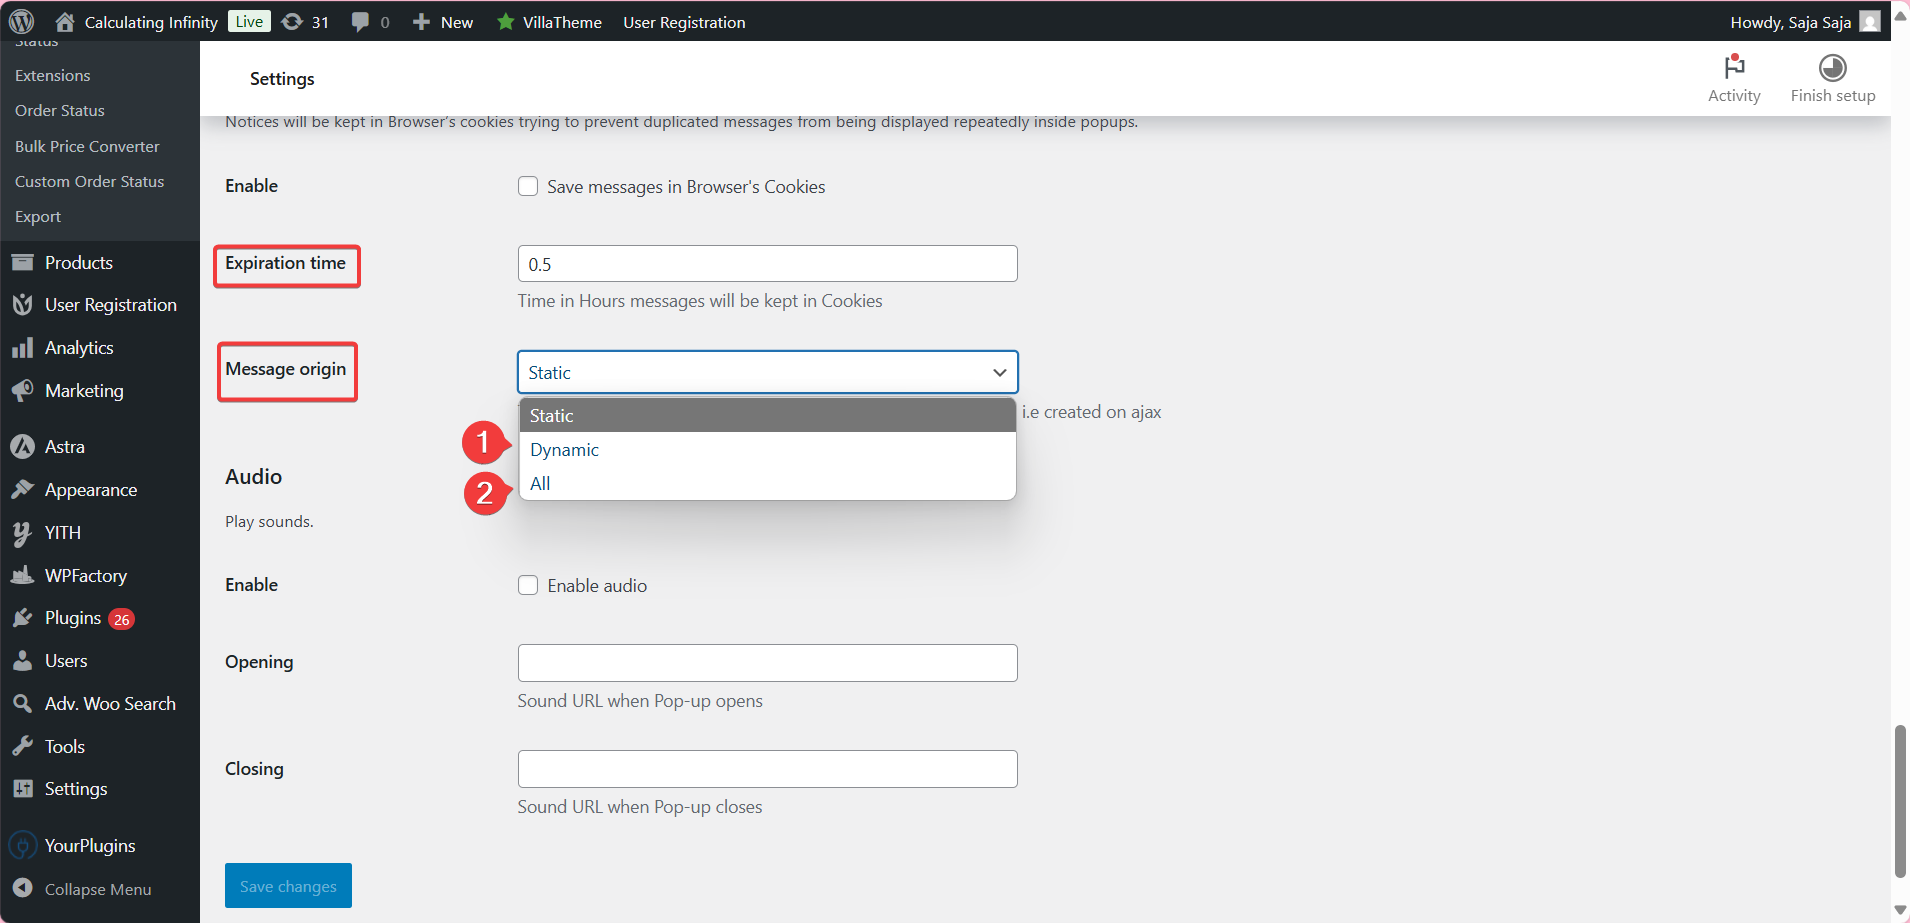Toggle the Enable audio checkbox
The height and width of the screenshot is (923, 1910).
(528, 586)
